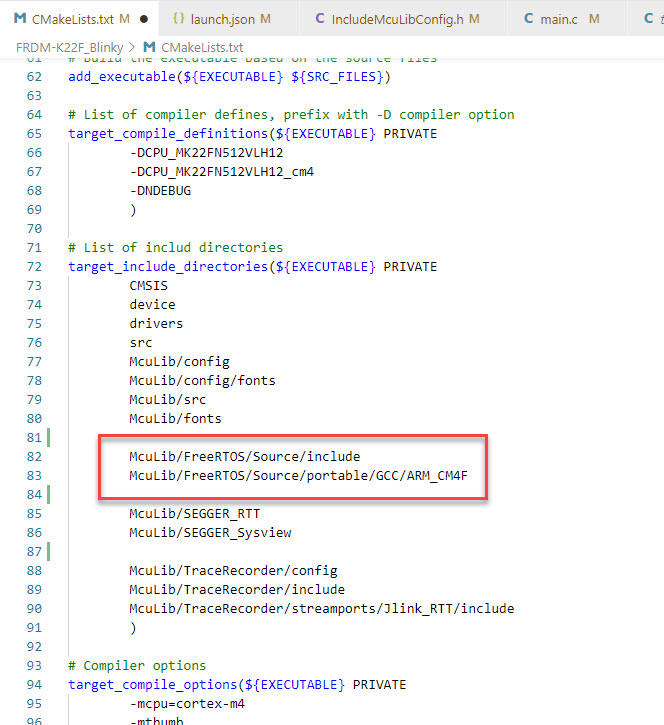
Task: Click line number 94 in the gutter
Action: (35, 684)
